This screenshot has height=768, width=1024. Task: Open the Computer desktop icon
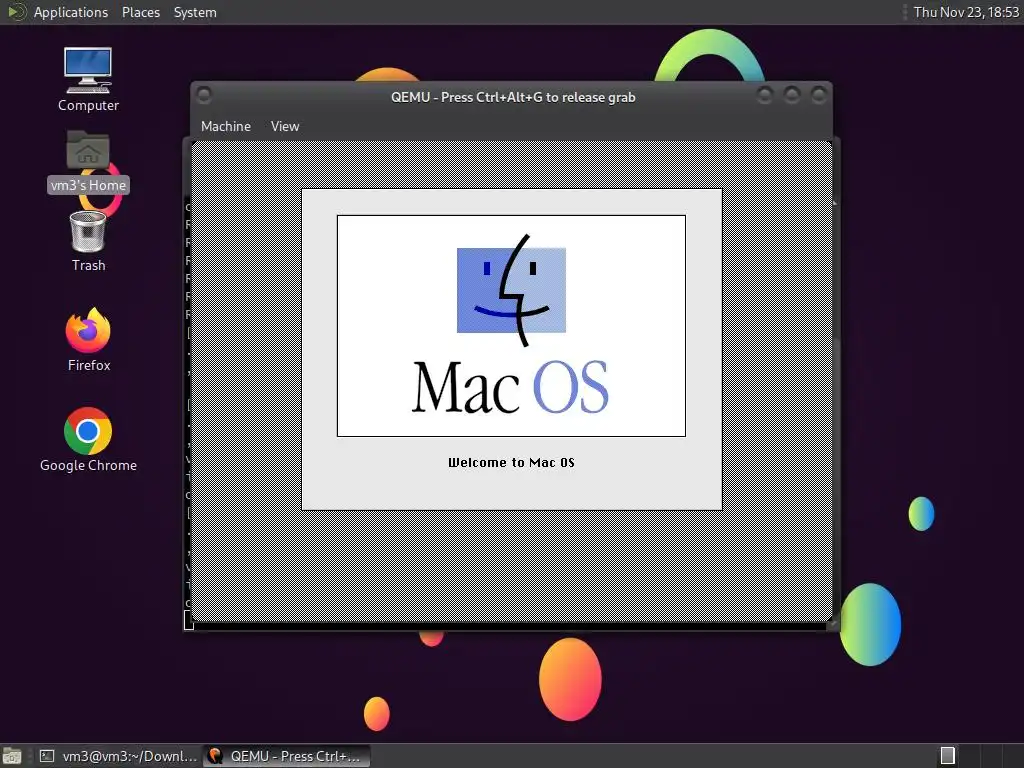pyautogui.click(x=88, y=79)
